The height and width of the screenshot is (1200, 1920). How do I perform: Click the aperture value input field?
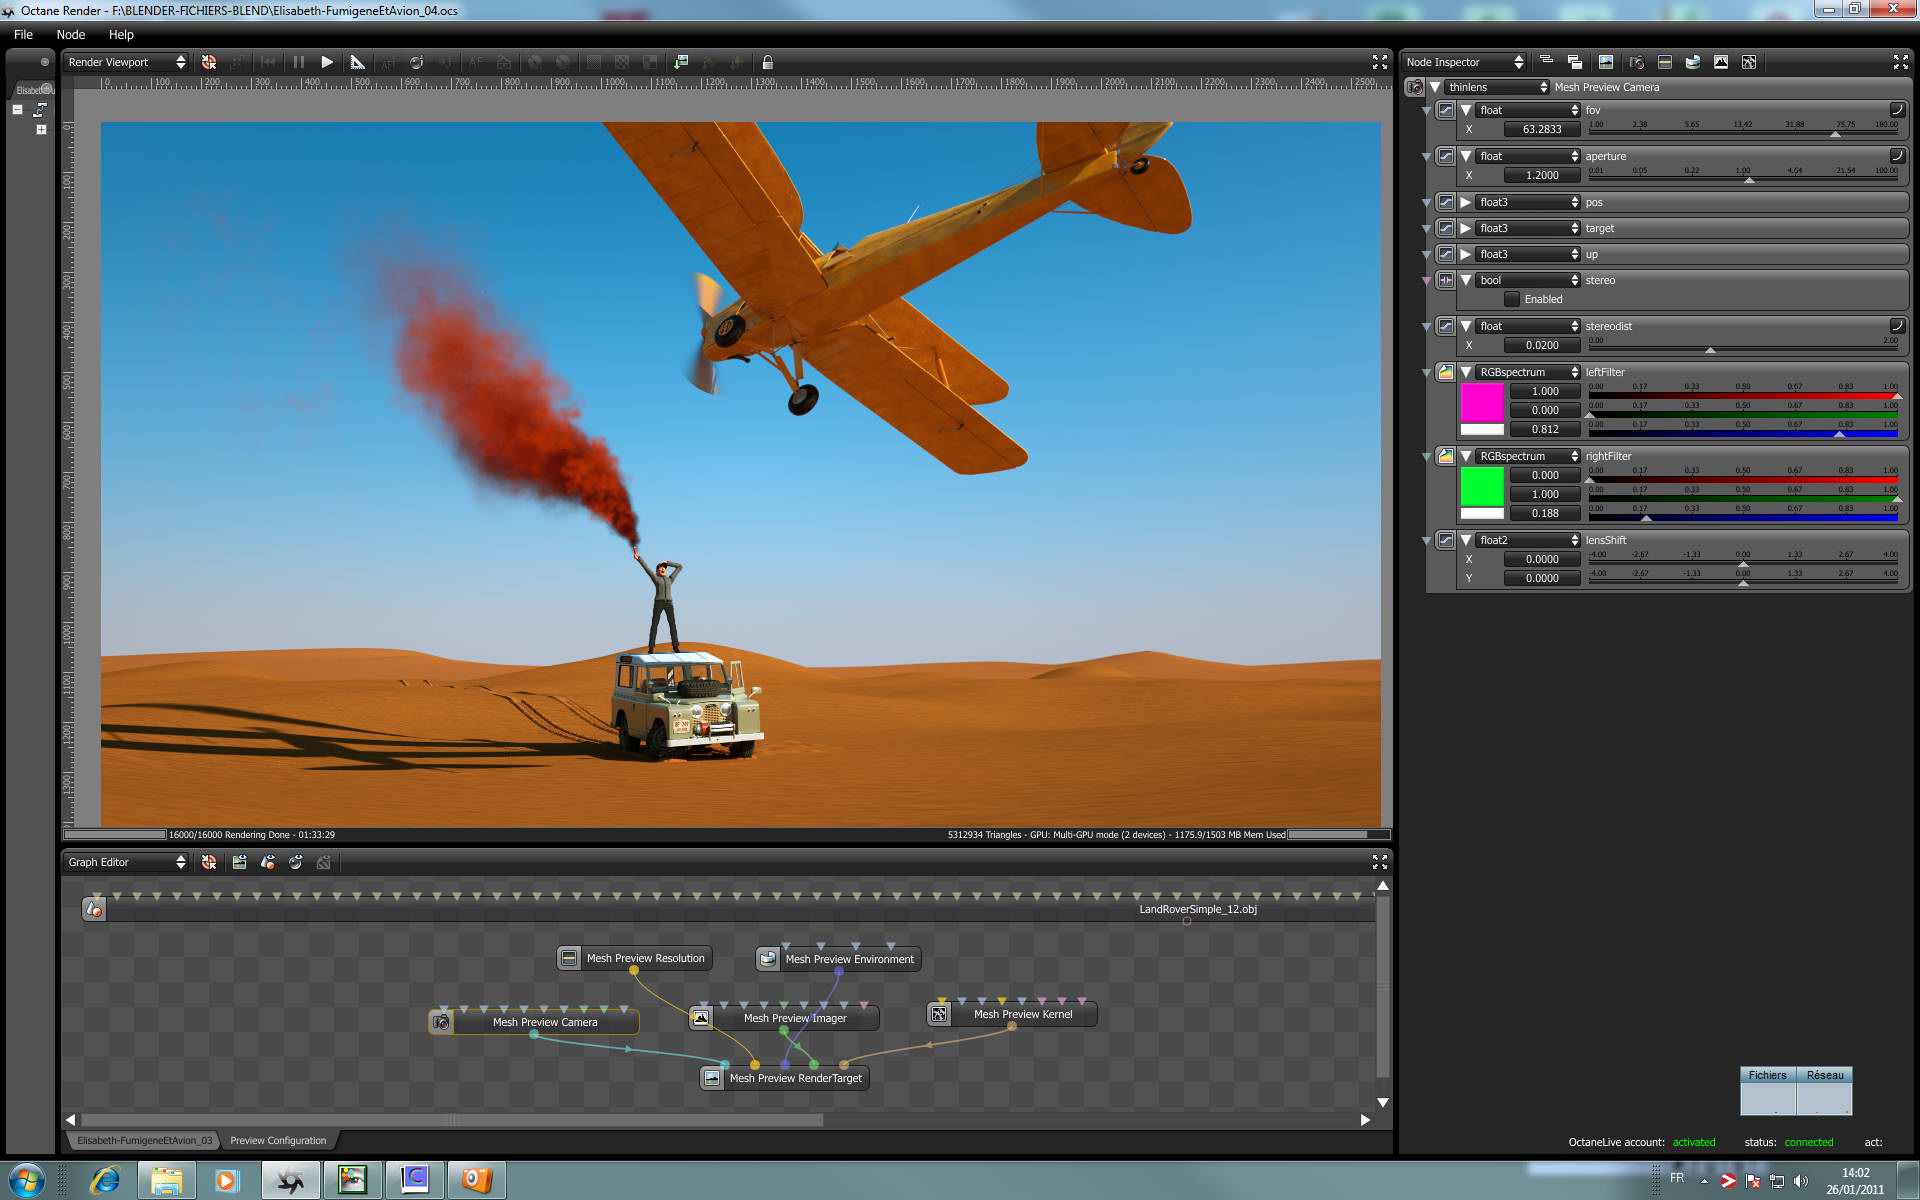click(1541, 175)
